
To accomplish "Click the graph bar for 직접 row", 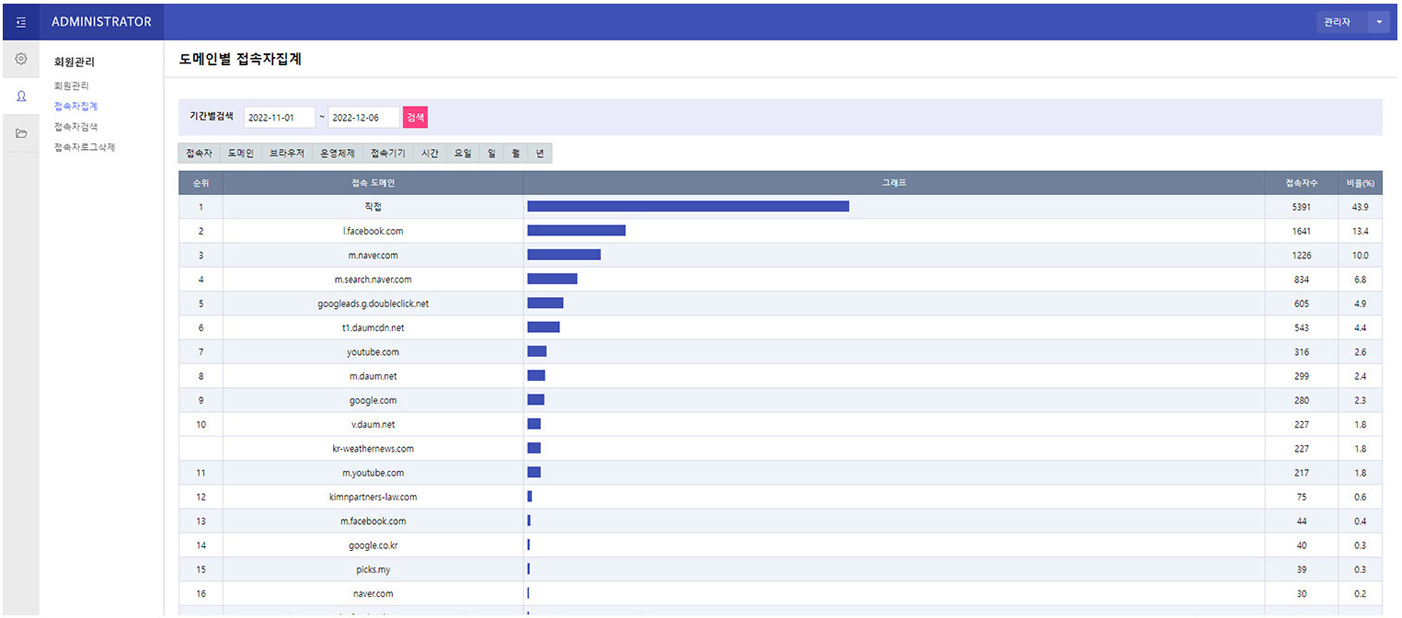I will point(688,207).
